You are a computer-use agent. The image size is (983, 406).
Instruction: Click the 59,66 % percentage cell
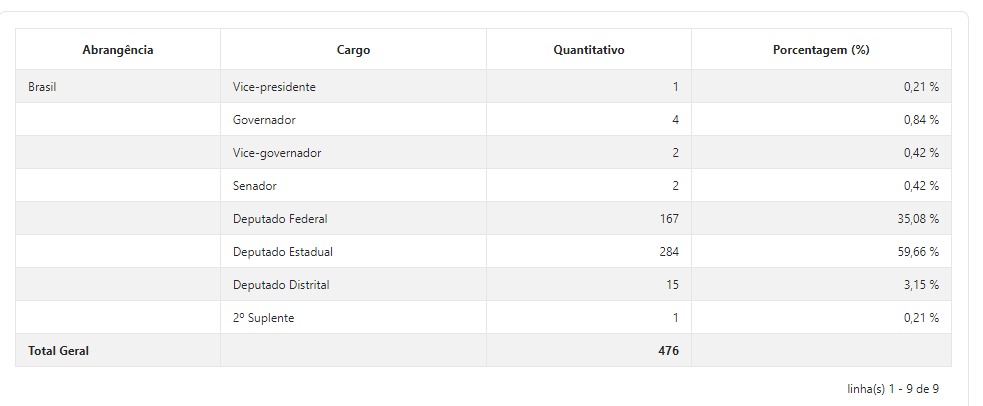click(918, 252)
